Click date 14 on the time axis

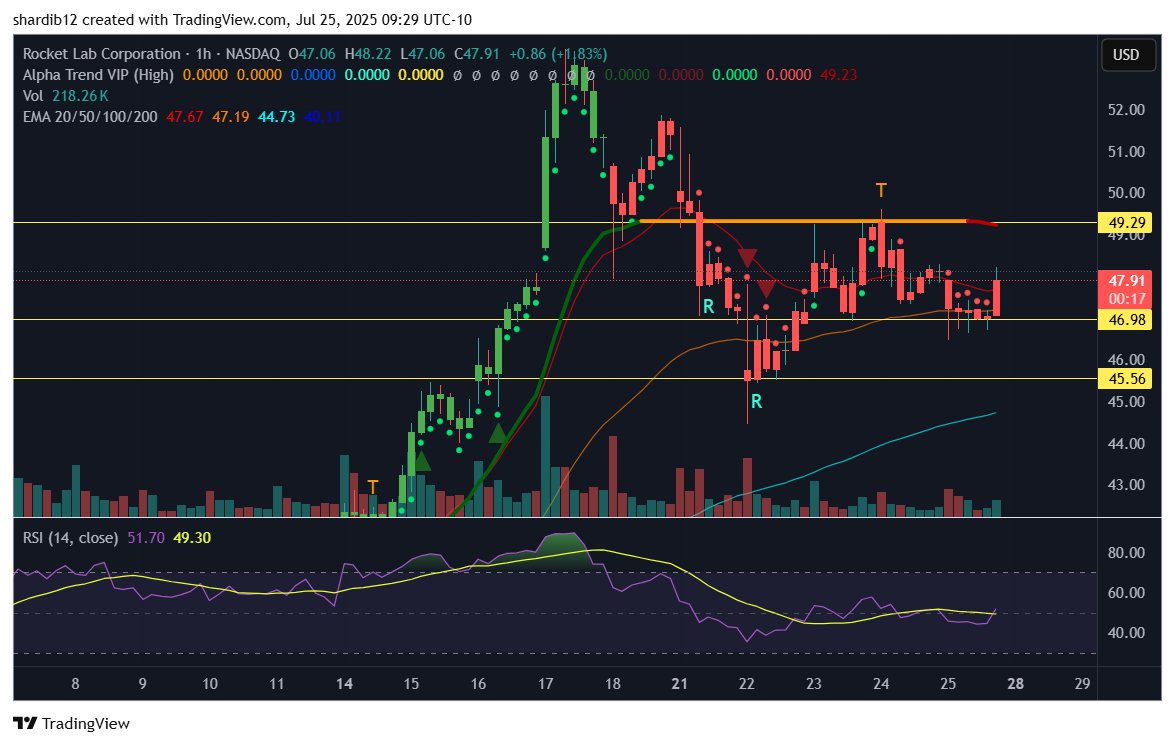pyautogui.click(x=344, y=684)
